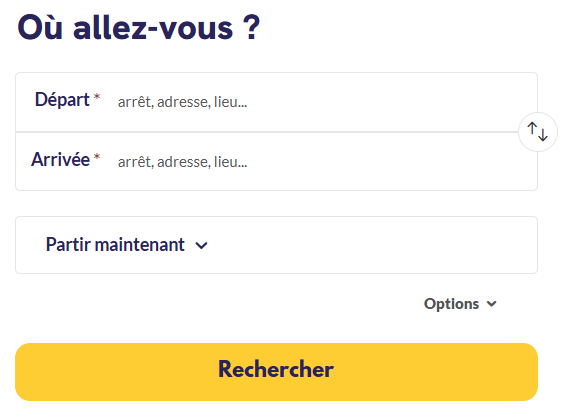Click the Arrivée placeholder "arrêt, adresse, lieu..."
This screenshot has height=417, width=566.
182,162
